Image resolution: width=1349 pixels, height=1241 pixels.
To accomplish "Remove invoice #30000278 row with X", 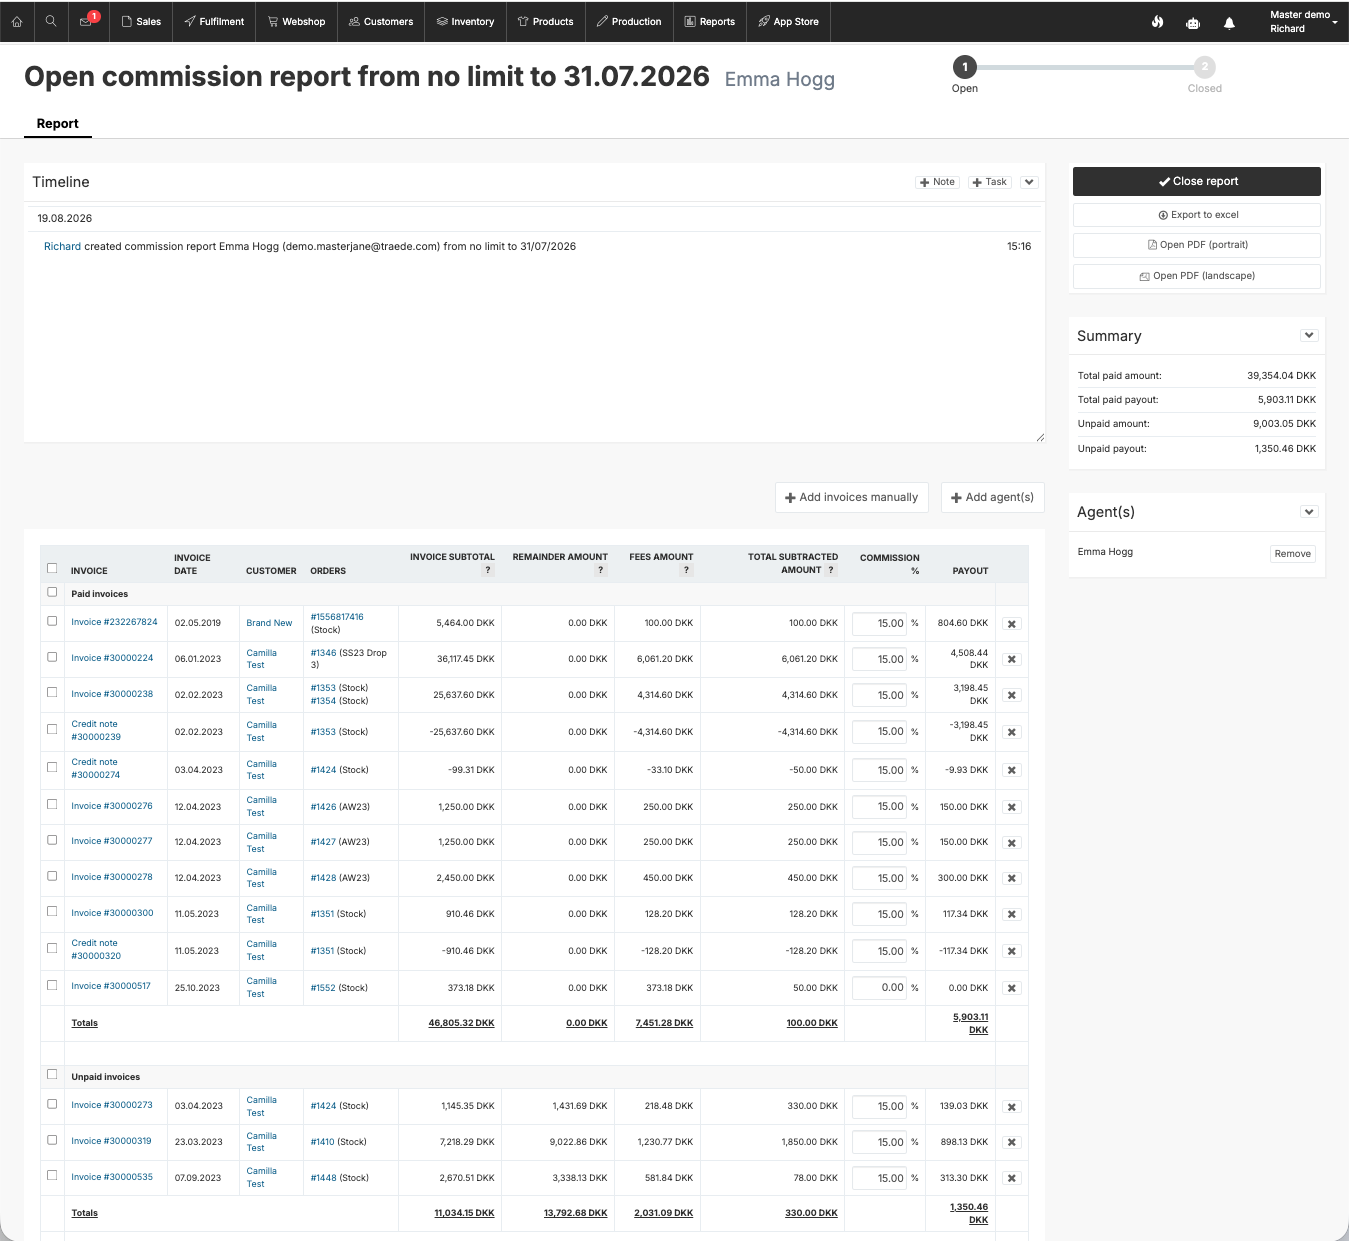I will [x=1012, y=879].
